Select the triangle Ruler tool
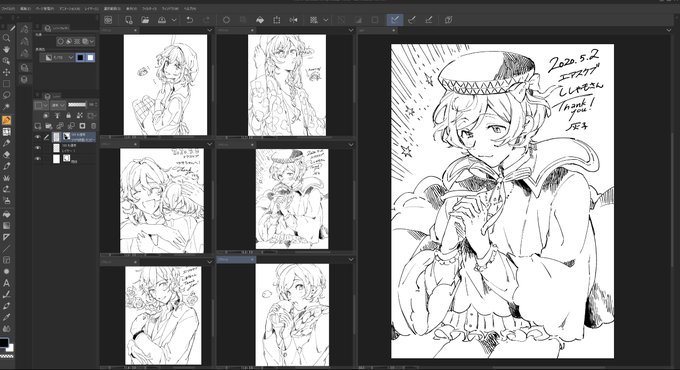The image size is (680, 370). (7, 237)
